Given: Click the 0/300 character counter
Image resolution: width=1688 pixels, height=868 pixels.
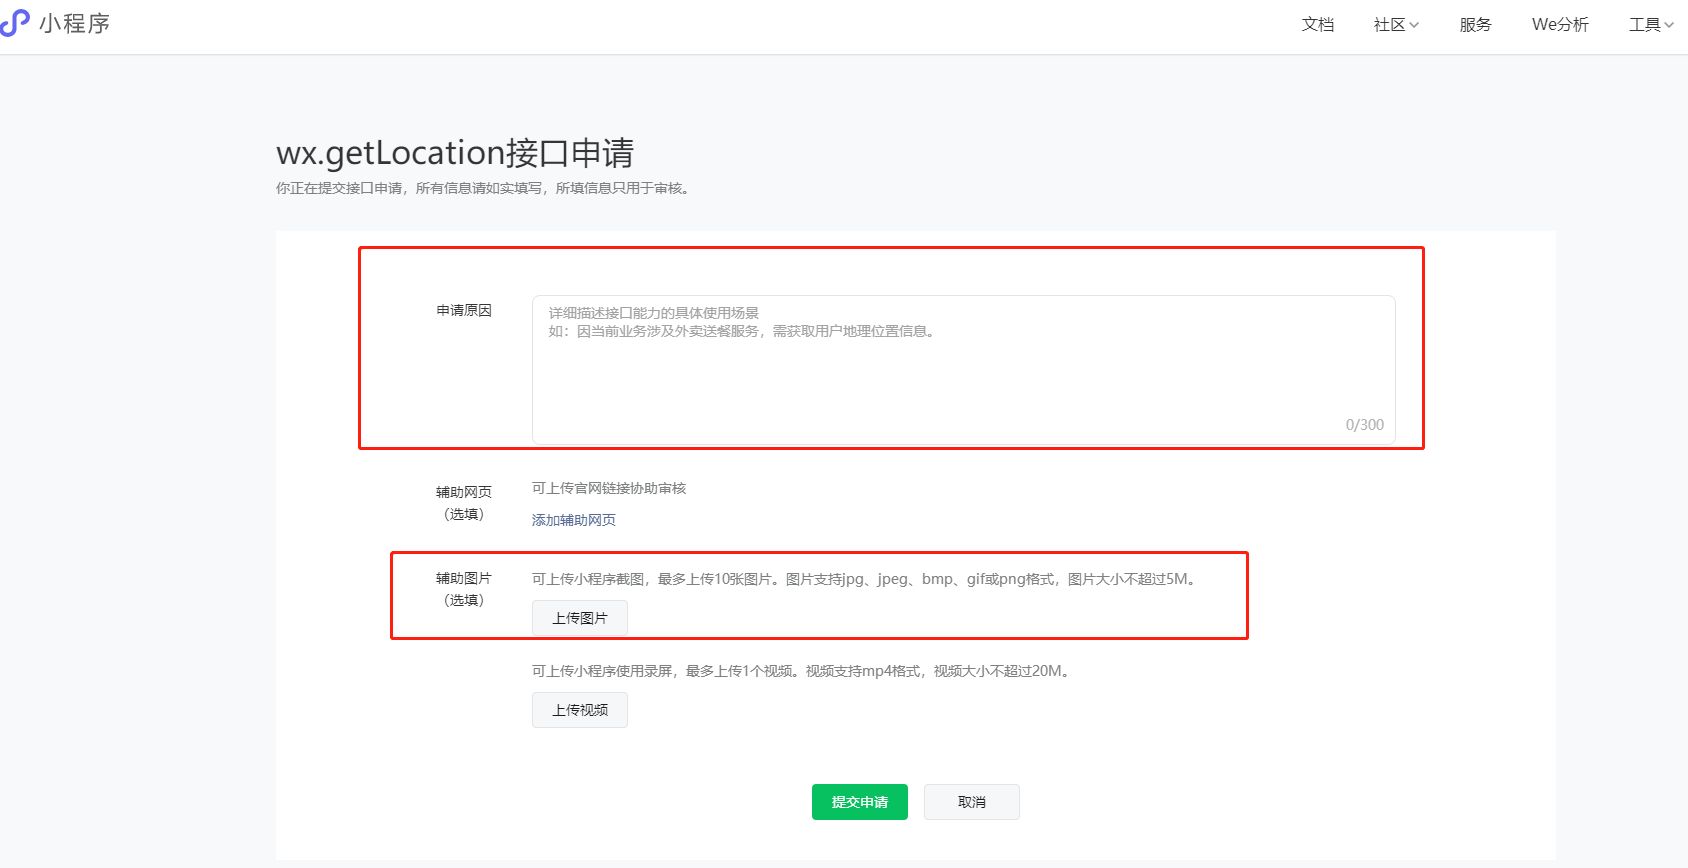Looking at the screenshot, I should [1365, 425].
